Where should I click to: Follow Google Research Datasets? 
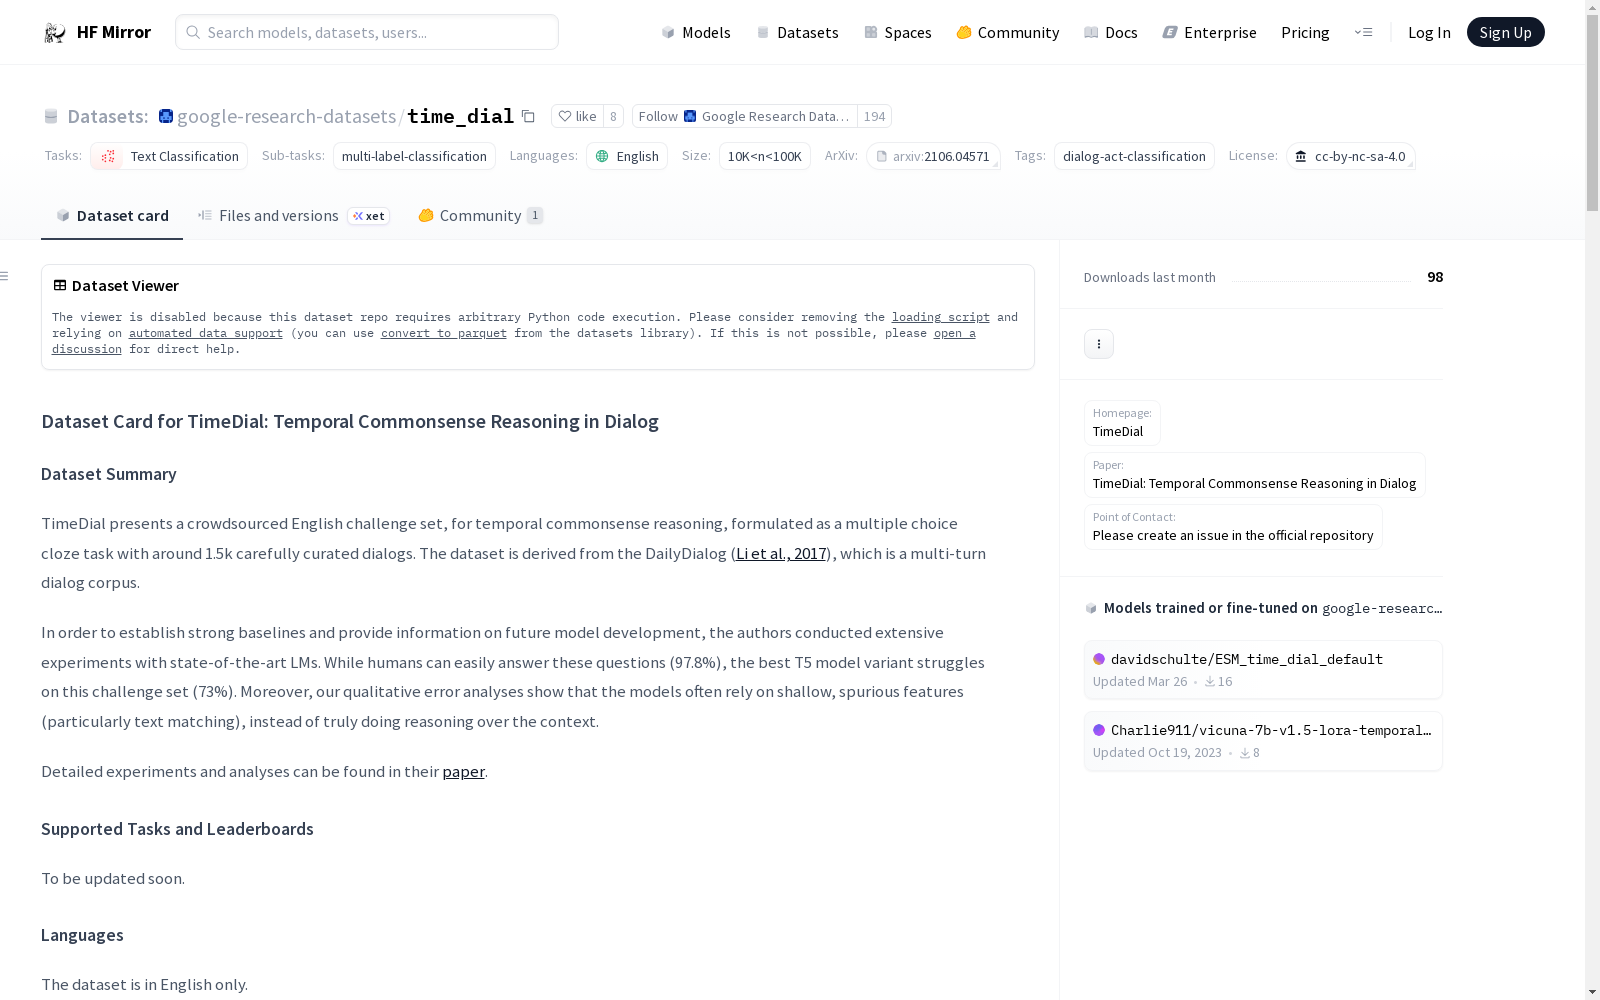click(x=745, y=116)
